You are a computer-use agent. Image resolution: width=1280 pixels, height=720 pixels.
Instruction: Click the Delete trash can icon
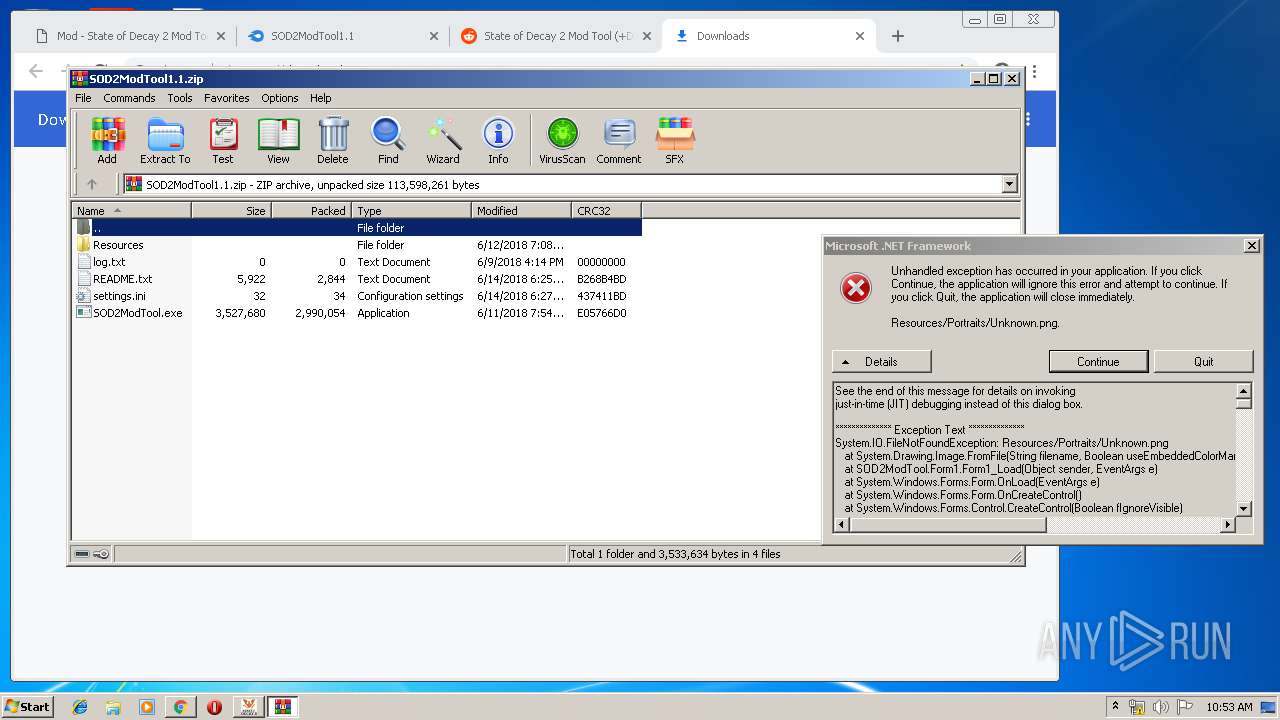click(333, 140)
